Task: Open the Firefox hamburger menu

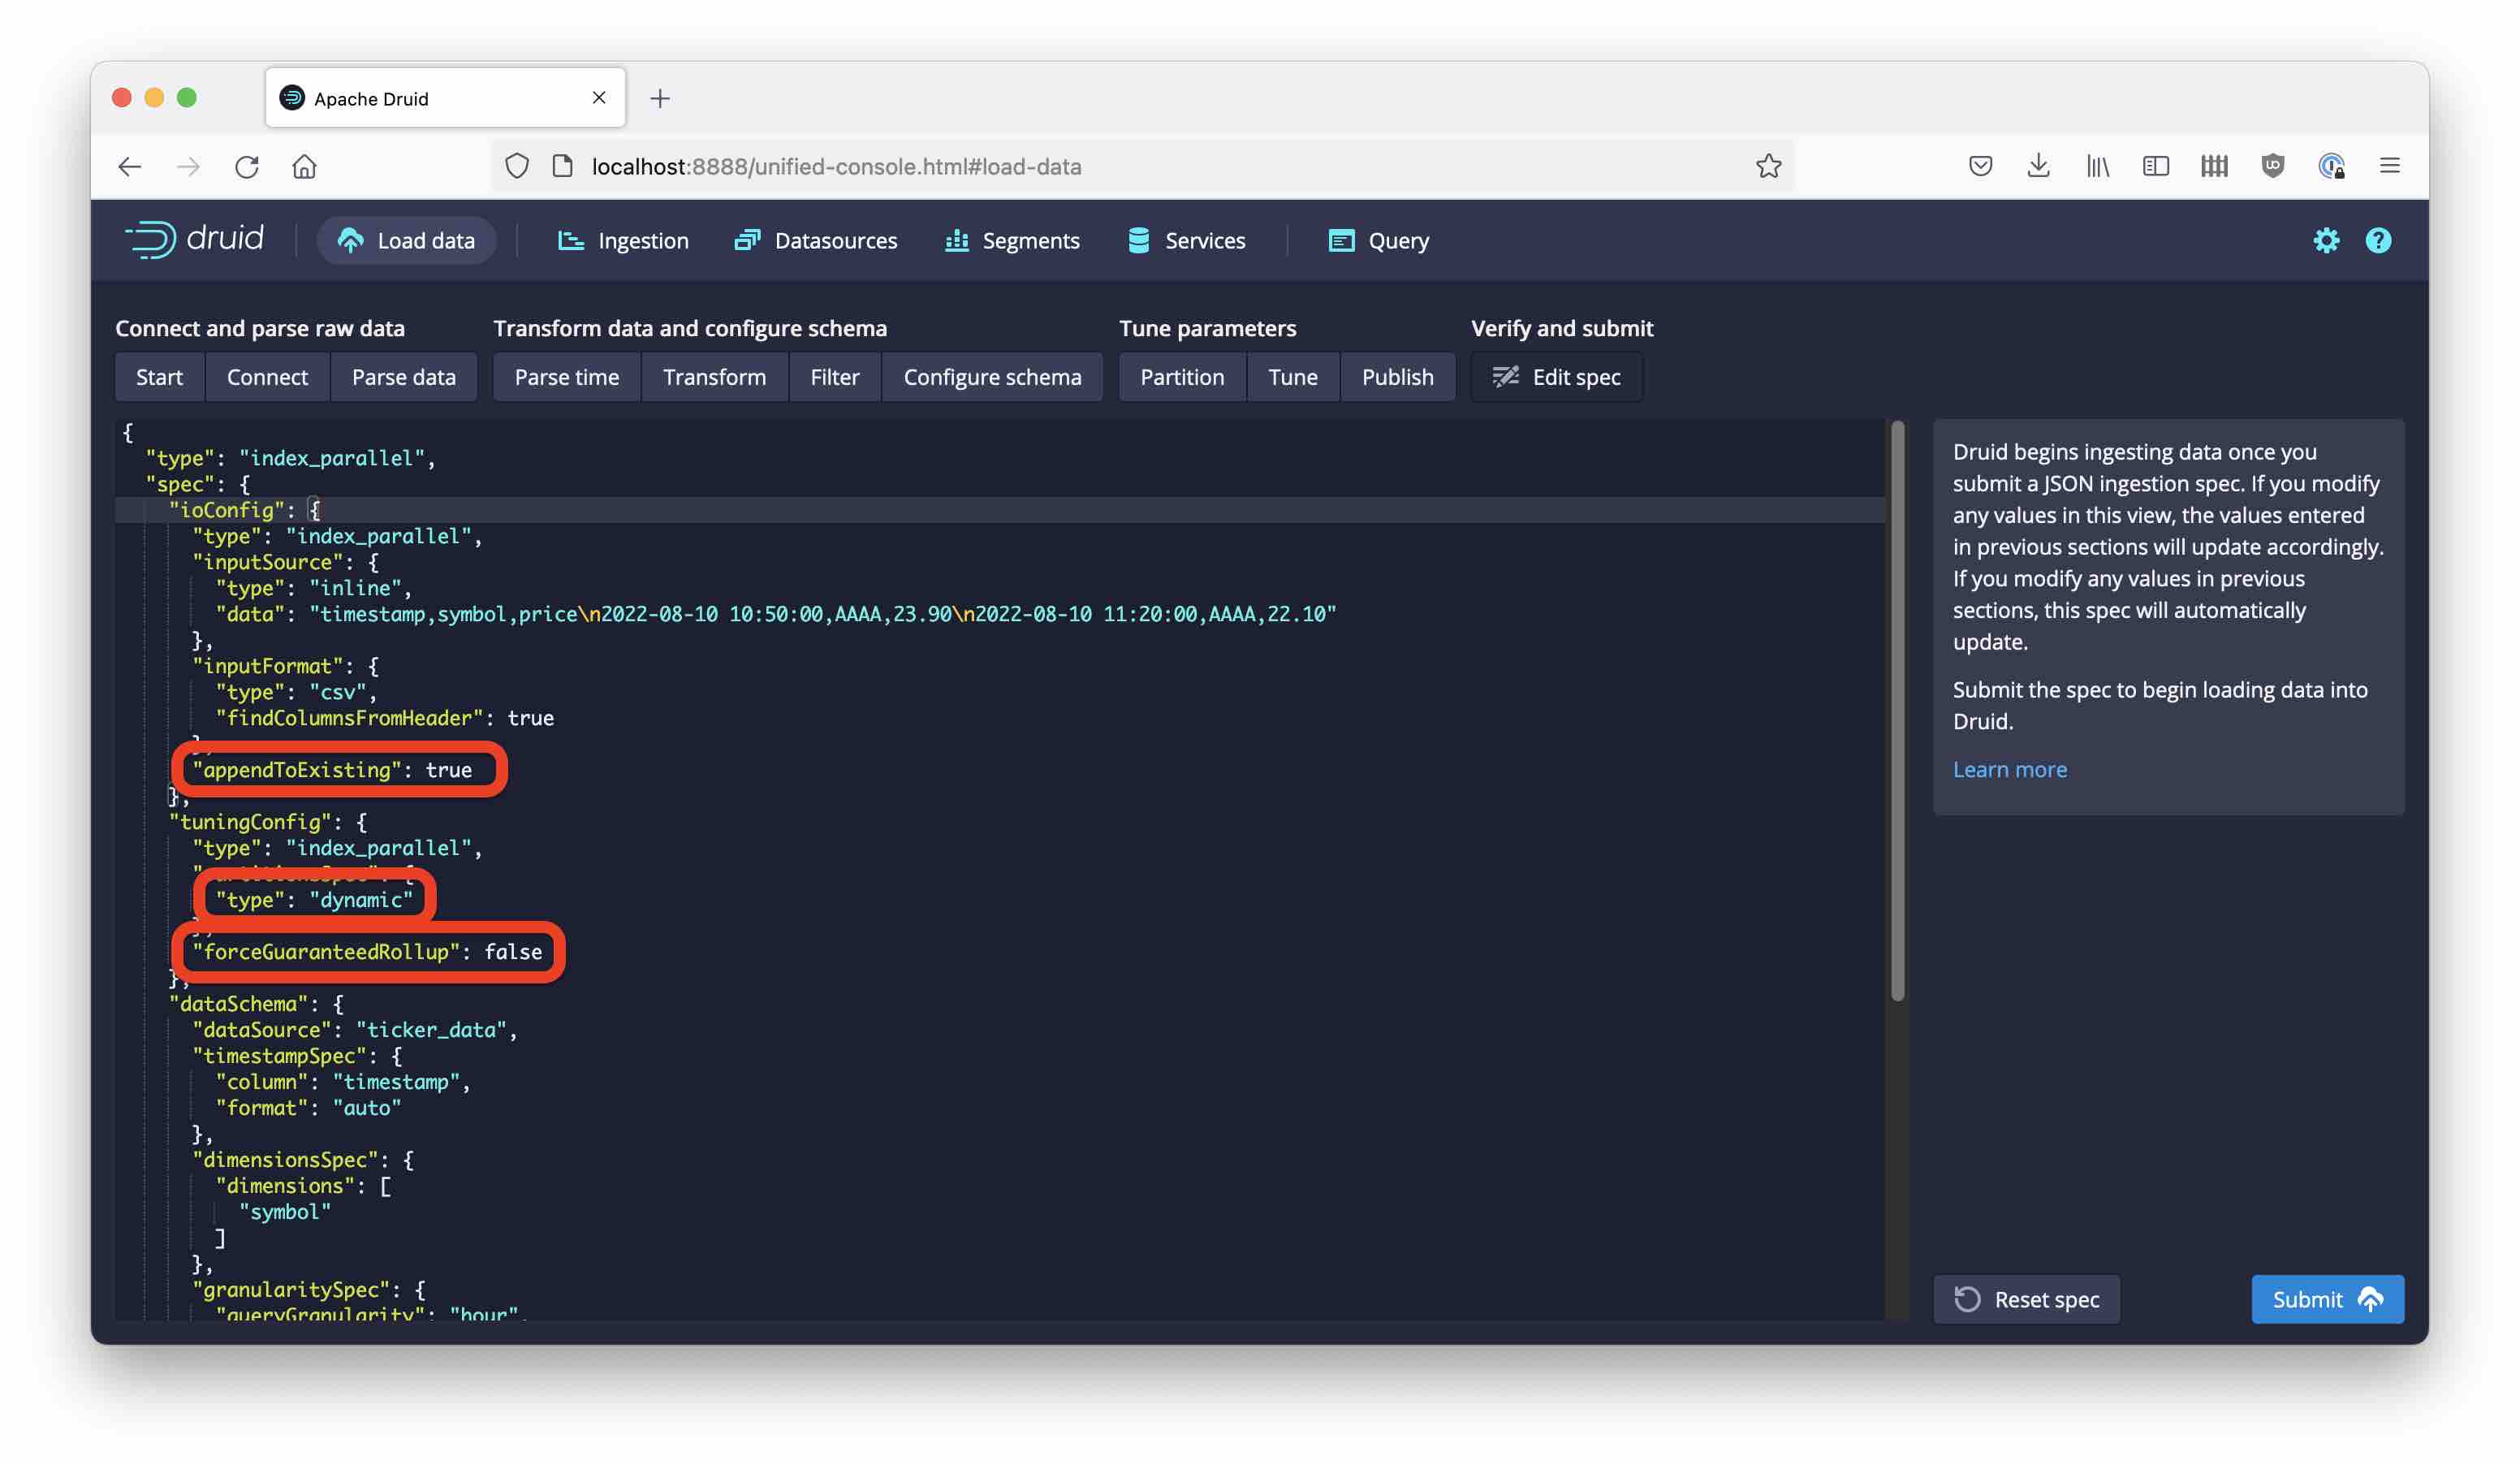Action: 2389,166
